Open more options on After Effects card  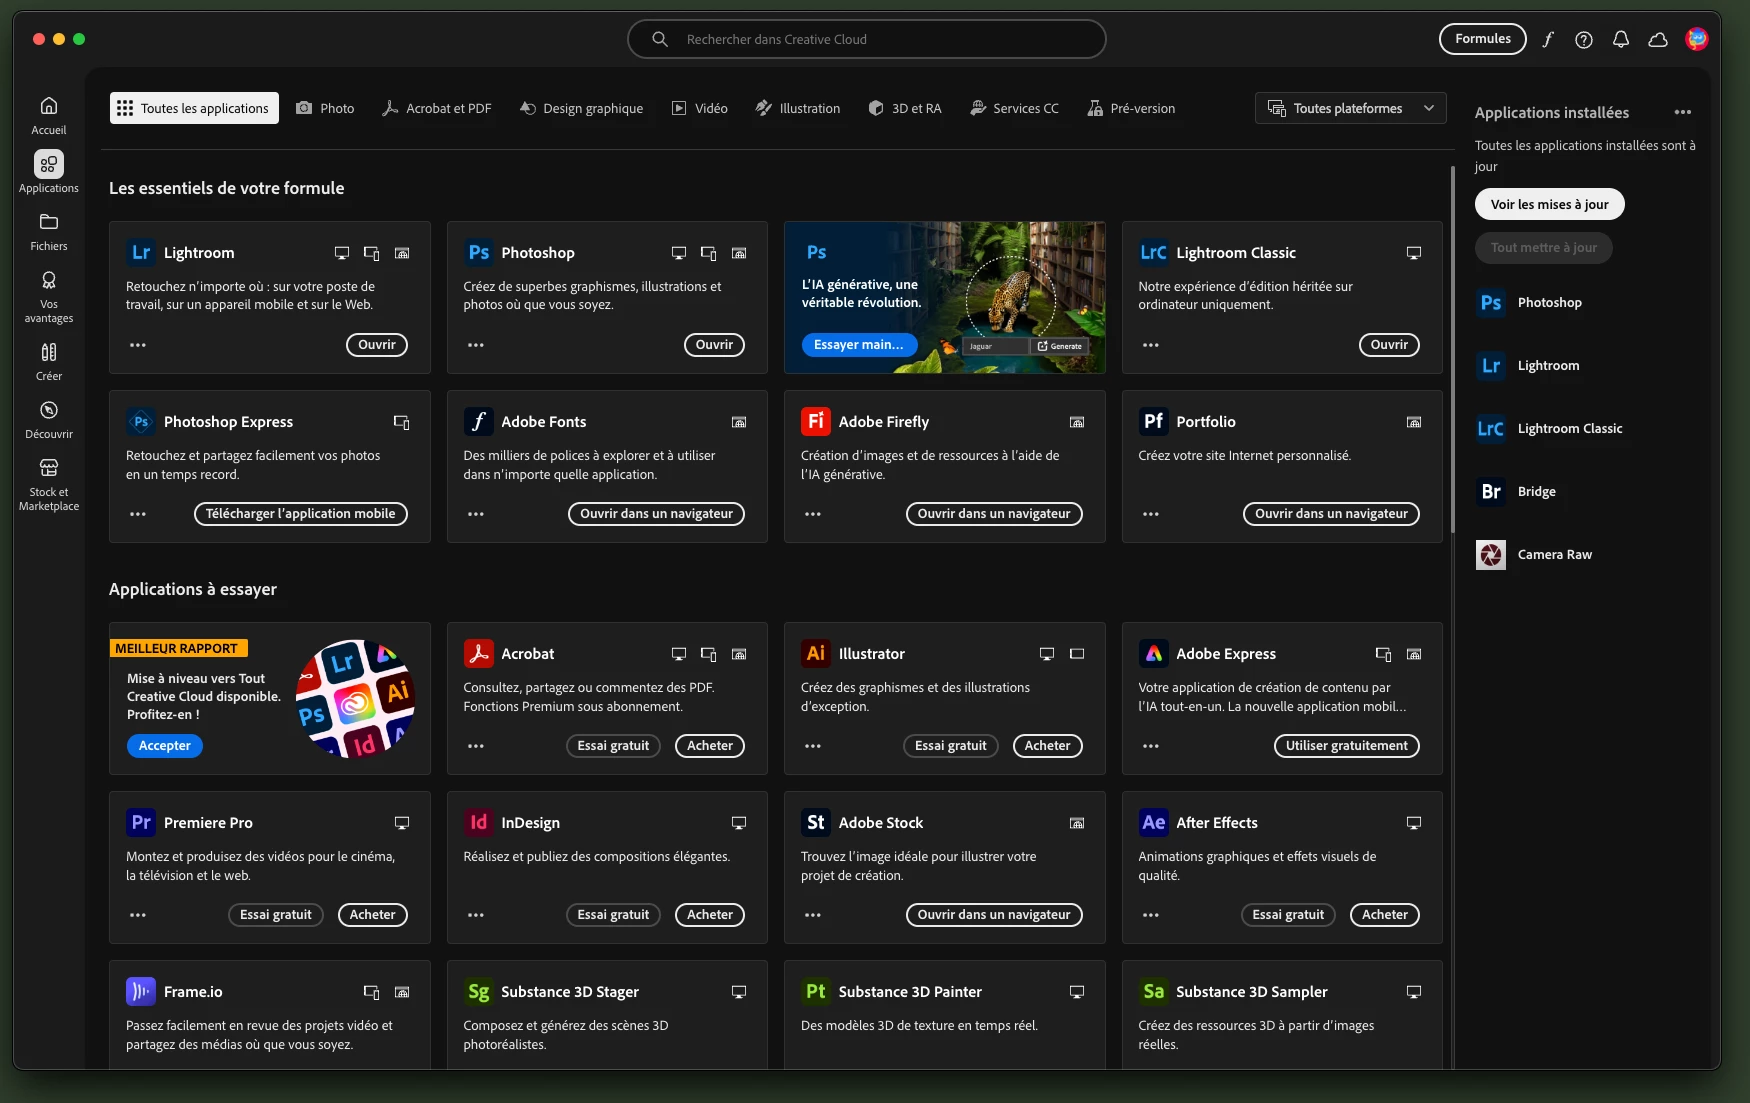1151,915
